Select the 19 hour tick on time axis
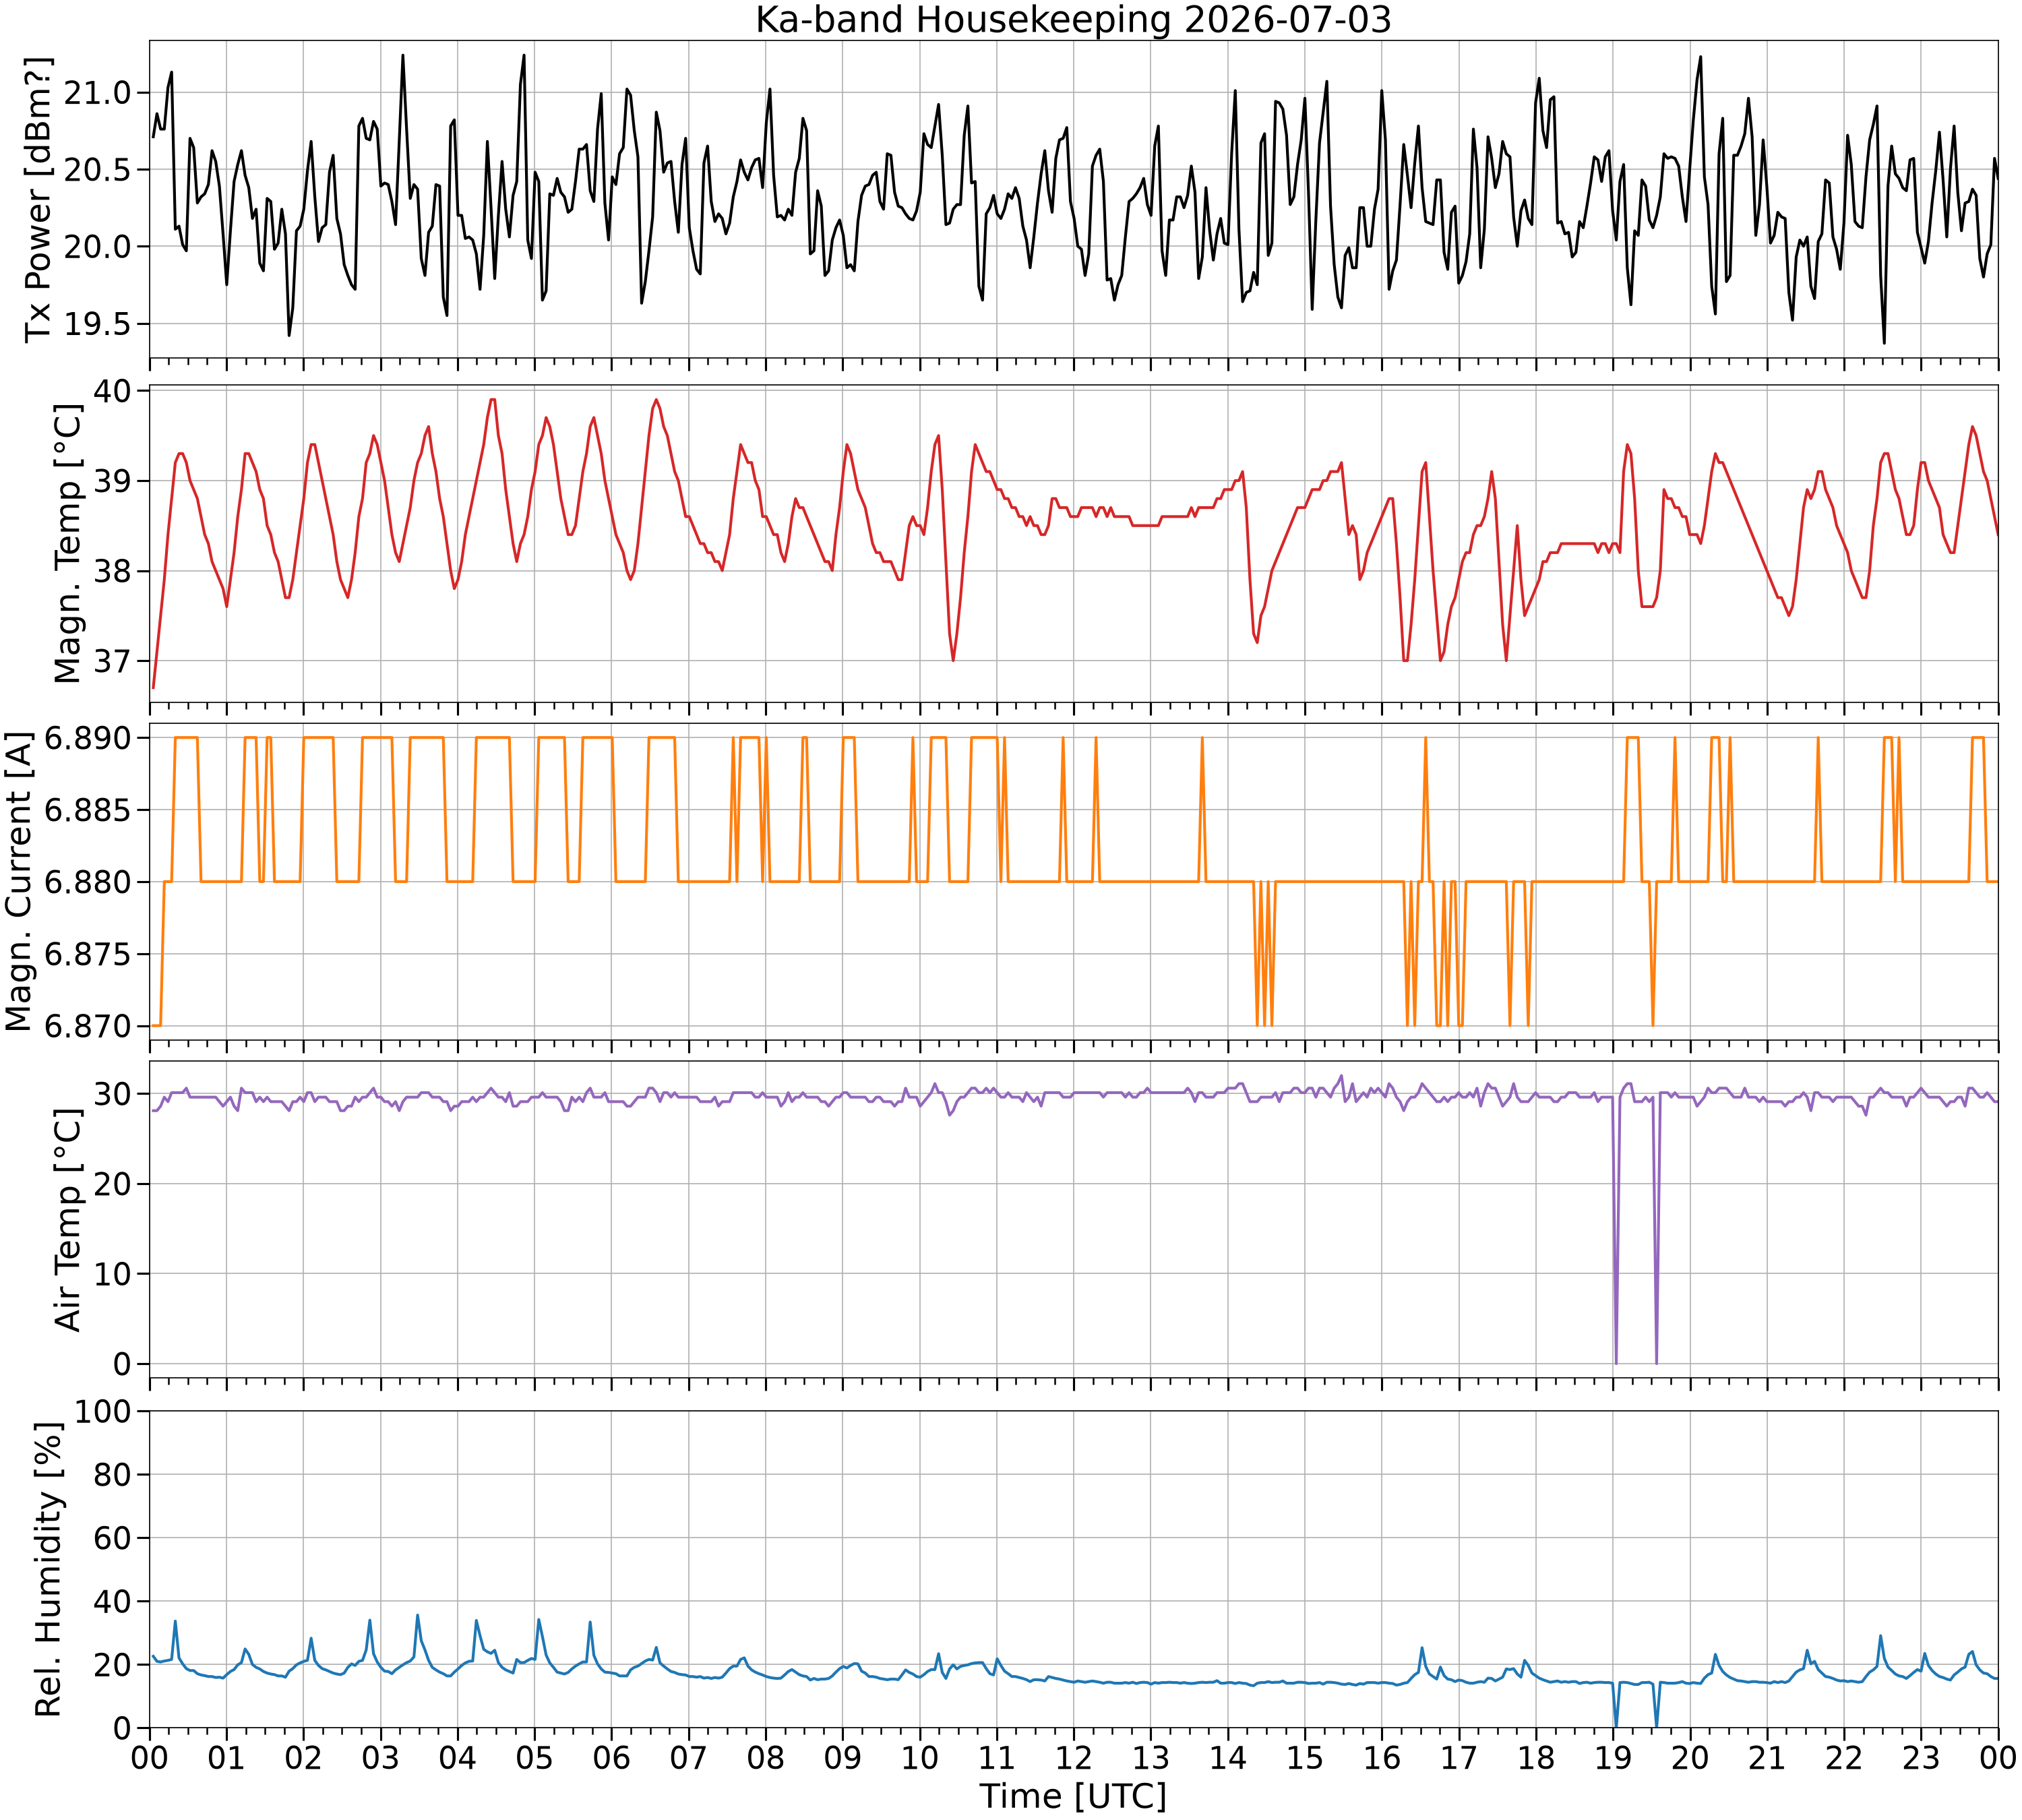 click(1613, 1757)
